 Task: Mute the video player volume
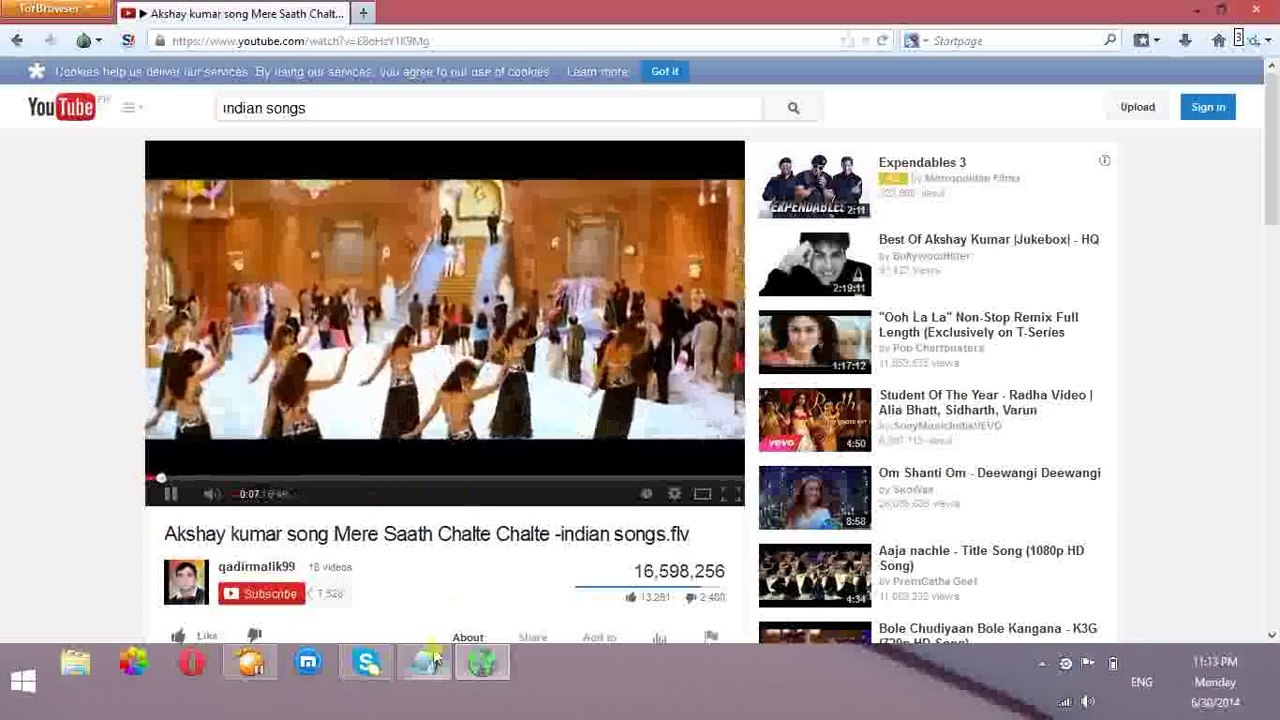(x=211, y=493)
